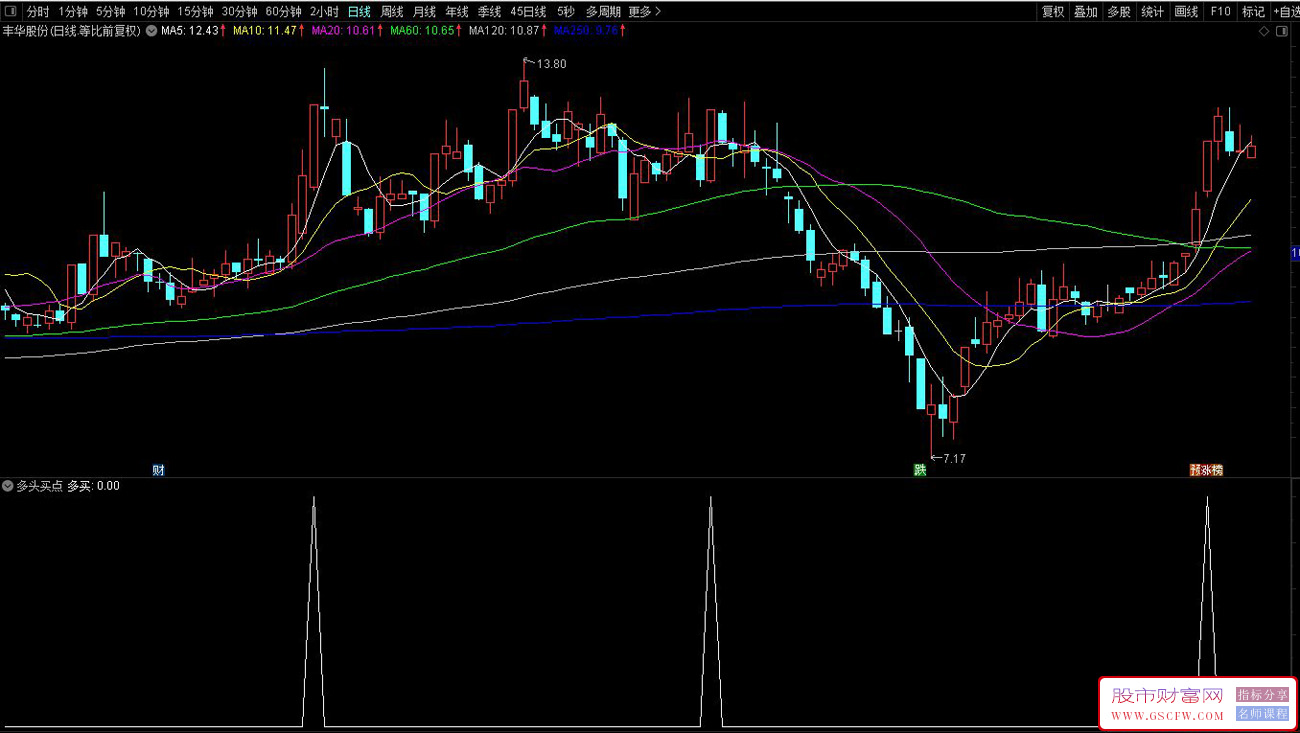The image size is (1300, 733).
Task: Click the 统计 statistics button
Action: (1153, 12)
